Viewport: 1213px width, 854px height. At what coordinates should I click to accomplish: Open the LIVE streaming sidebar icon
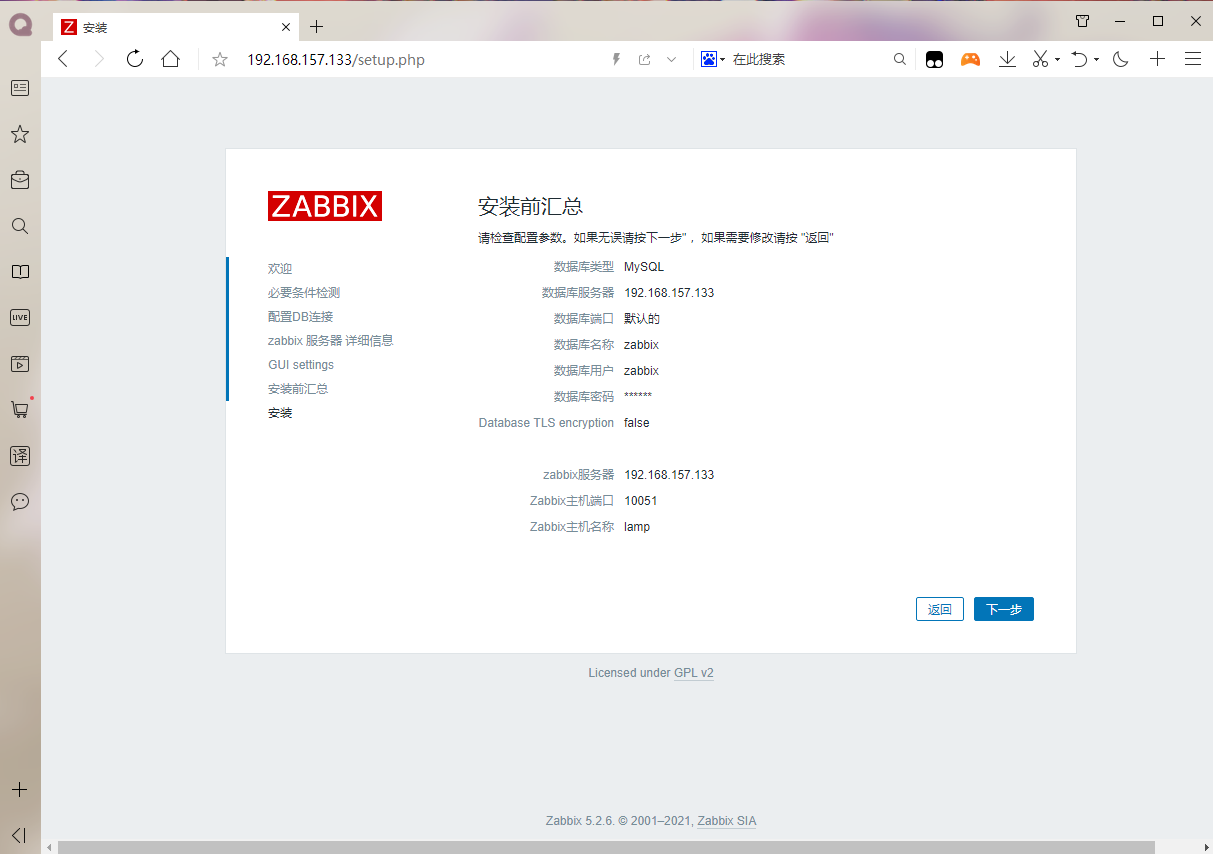(20, 318)
